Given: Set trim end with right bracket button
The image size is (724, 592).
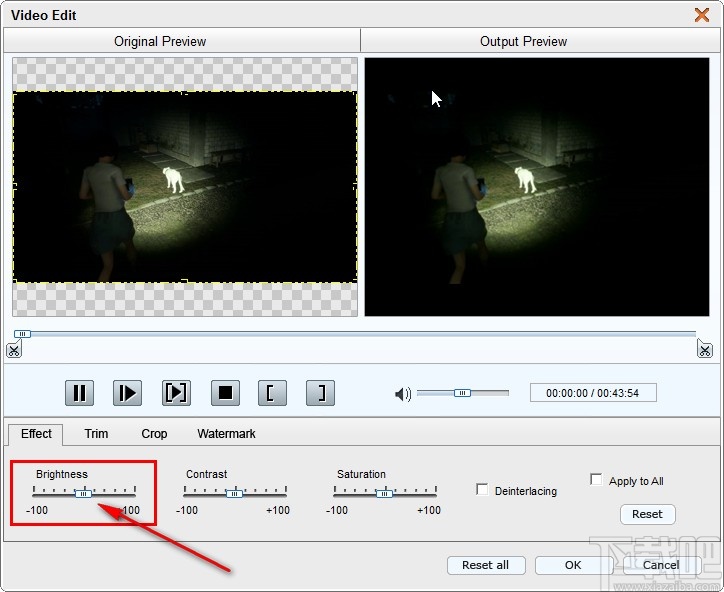Looking at the screenshot, I should pos(320,393).
